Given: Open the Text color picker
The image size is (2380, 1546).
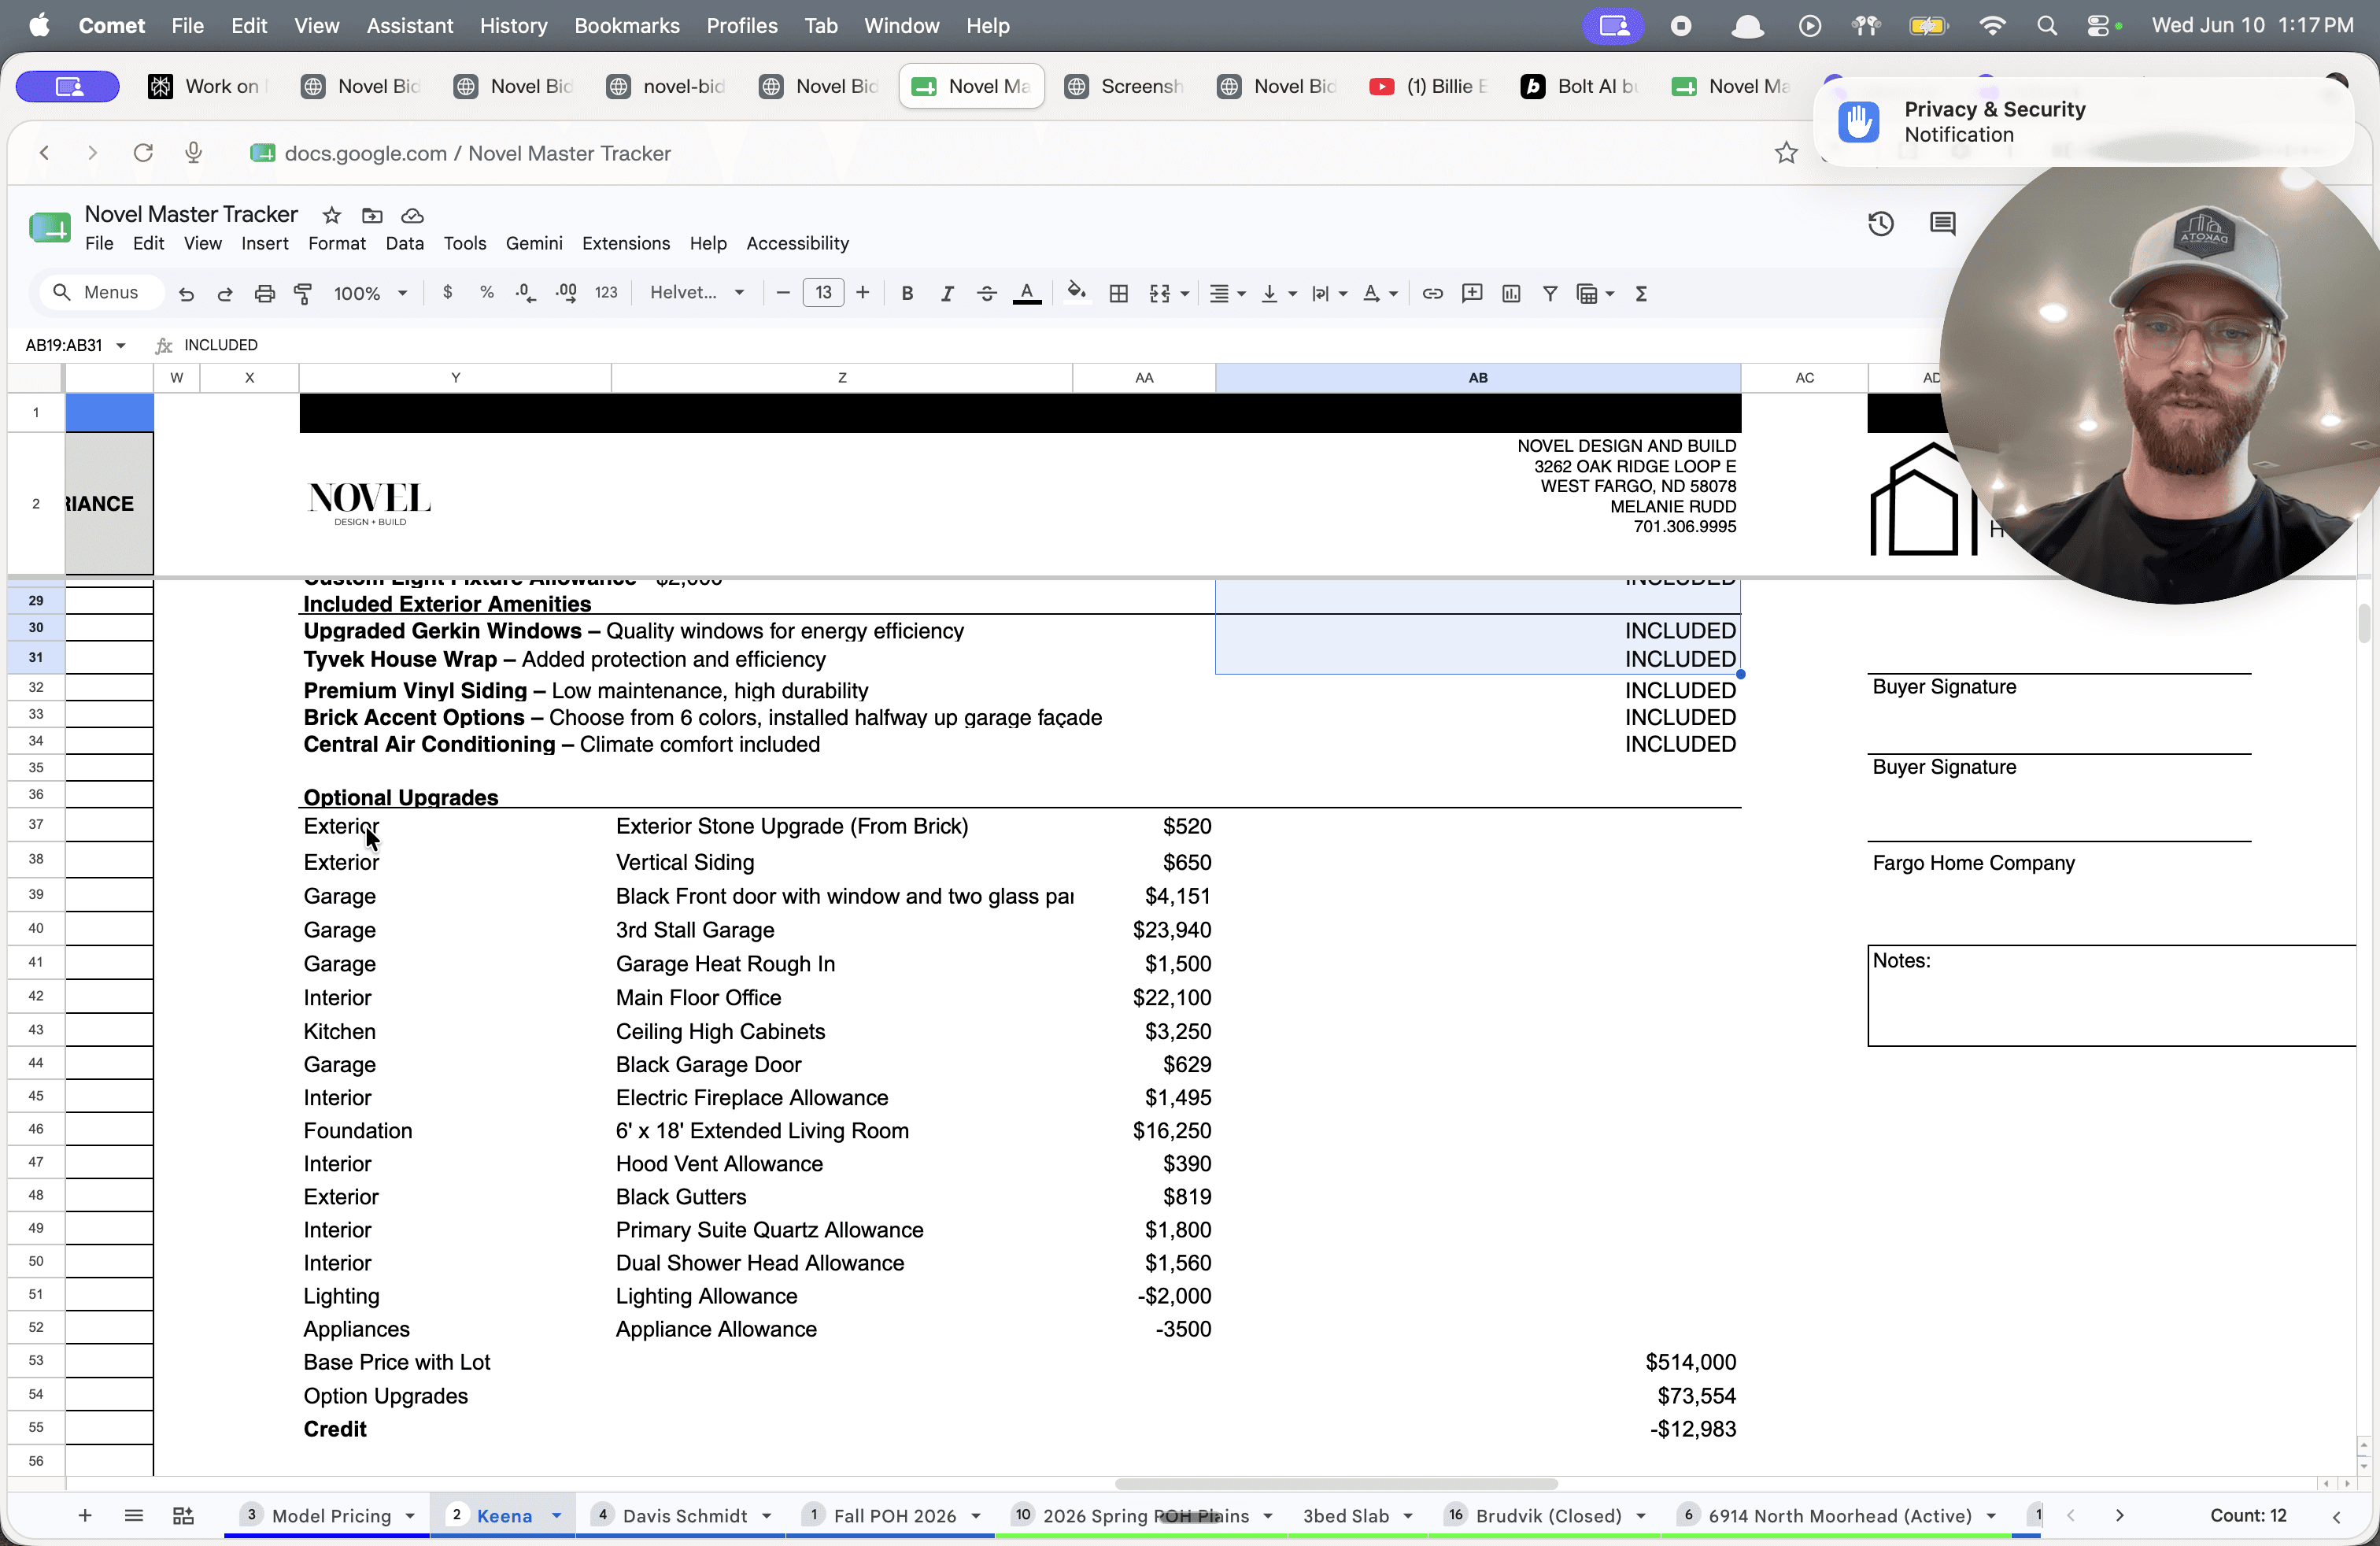Looking at the screenshot, I should [1027, 293].
